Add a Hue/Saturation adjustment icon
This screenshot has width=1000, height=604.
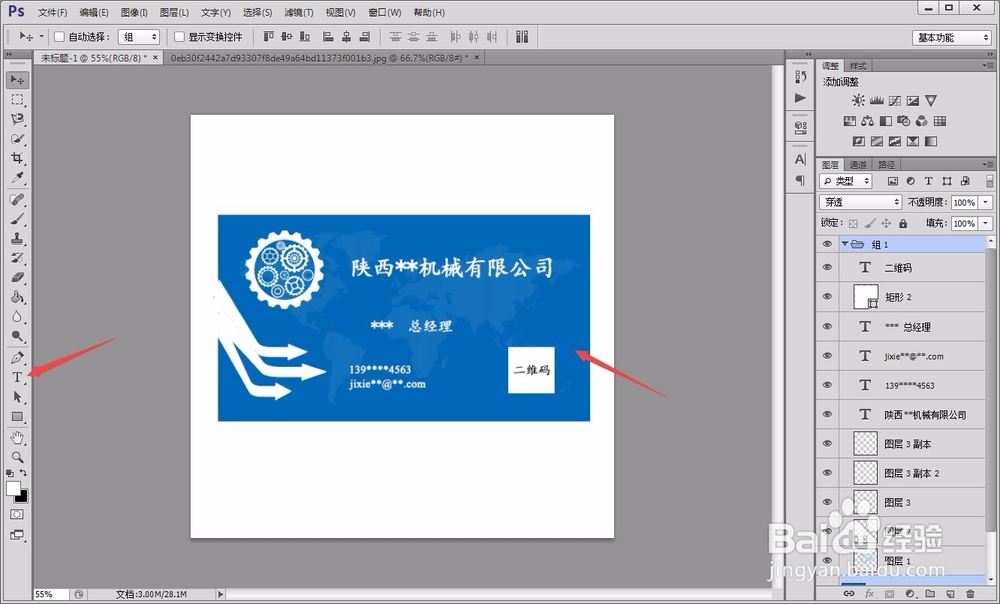[x=850, y=121]
